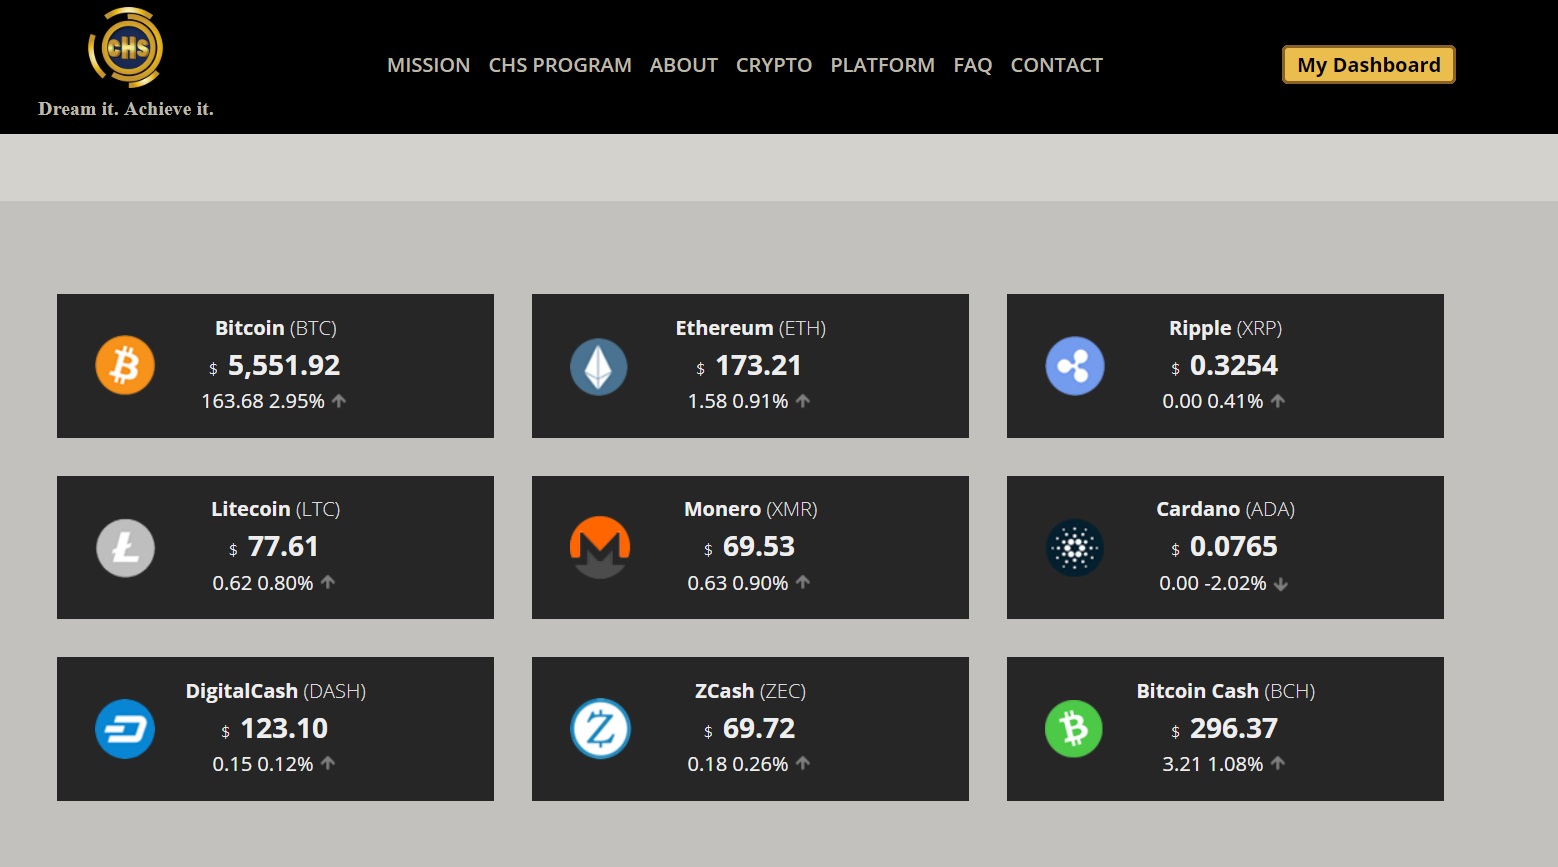Open the MISSION menu item
This screenshot has height=867, width=1558.
coord(428,65)
